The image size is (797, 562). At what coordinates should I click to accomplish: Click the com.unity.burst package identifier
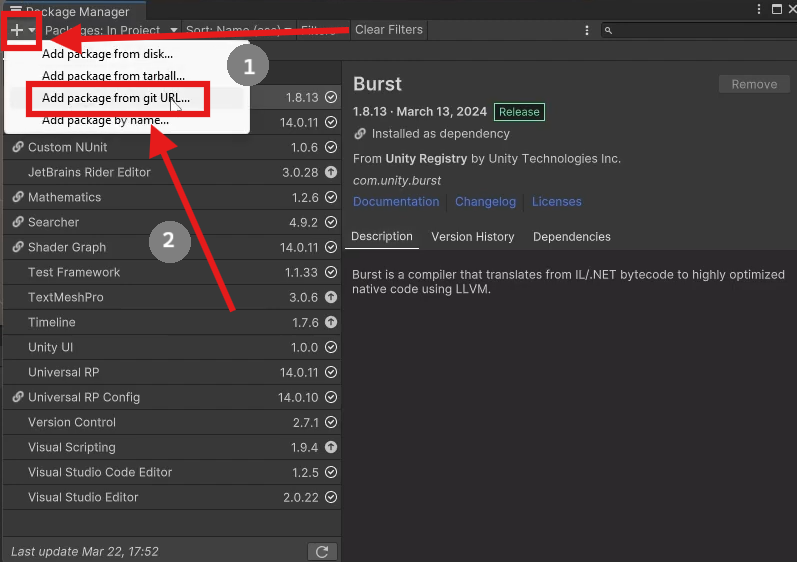click(397, 181)
